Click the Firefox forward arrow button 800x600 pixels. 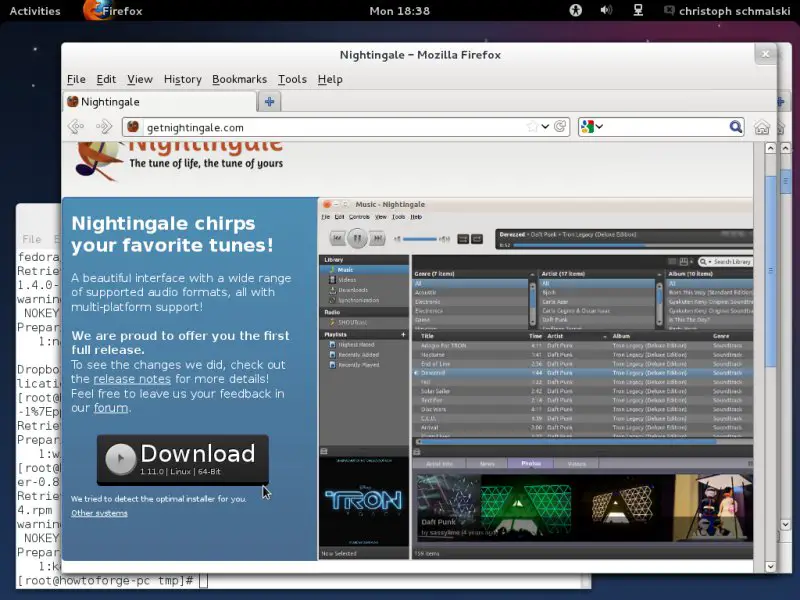[x=104, y=127]
